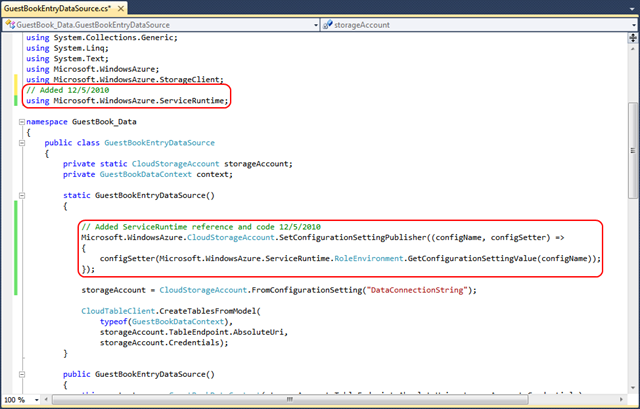Screen dimensions: 640x409
Task: Click 'typeof(GuestBookDataContext),' line
Action: point(166,322)
